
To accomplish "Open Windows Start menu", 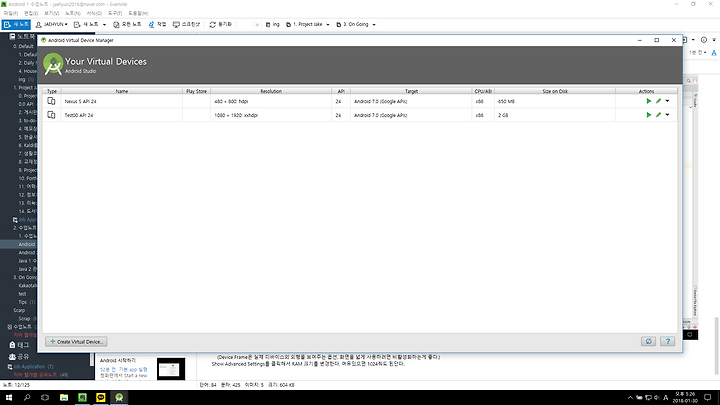I will point(9,397).
